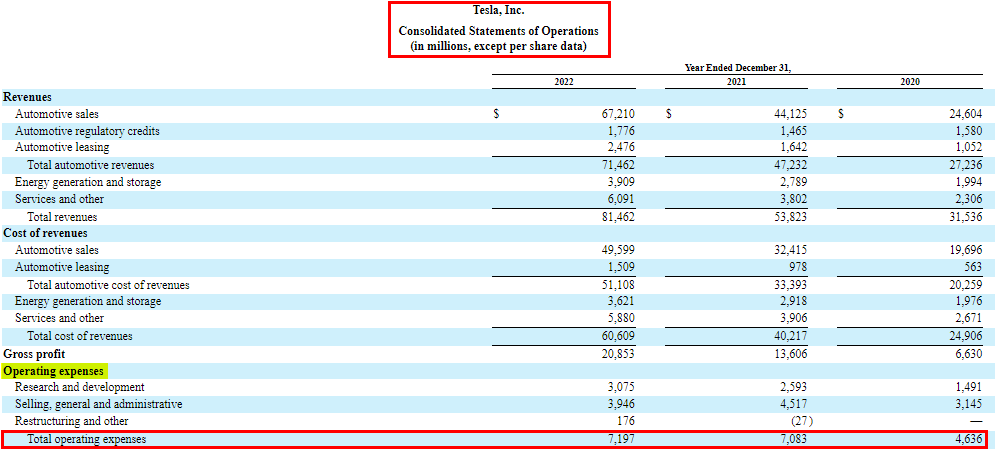Image resolution: width=995 pixels, height=450 pixels.
Task: Select the automotive leasing cost value 978
Action: [798, 267]
